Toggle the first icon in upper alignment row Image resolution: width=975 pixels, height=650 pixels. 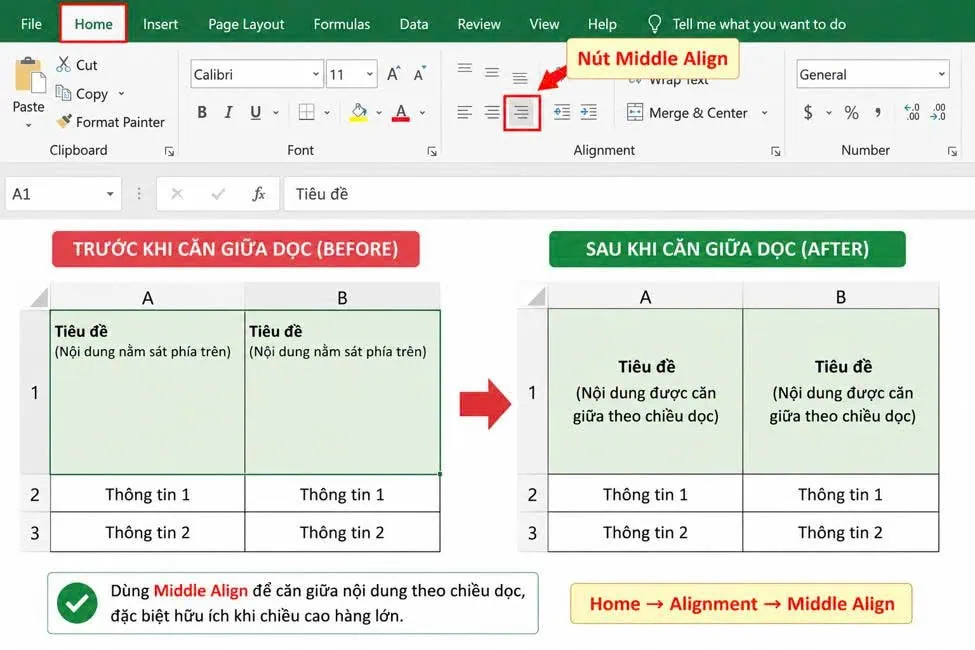click(x=464, y=68)
